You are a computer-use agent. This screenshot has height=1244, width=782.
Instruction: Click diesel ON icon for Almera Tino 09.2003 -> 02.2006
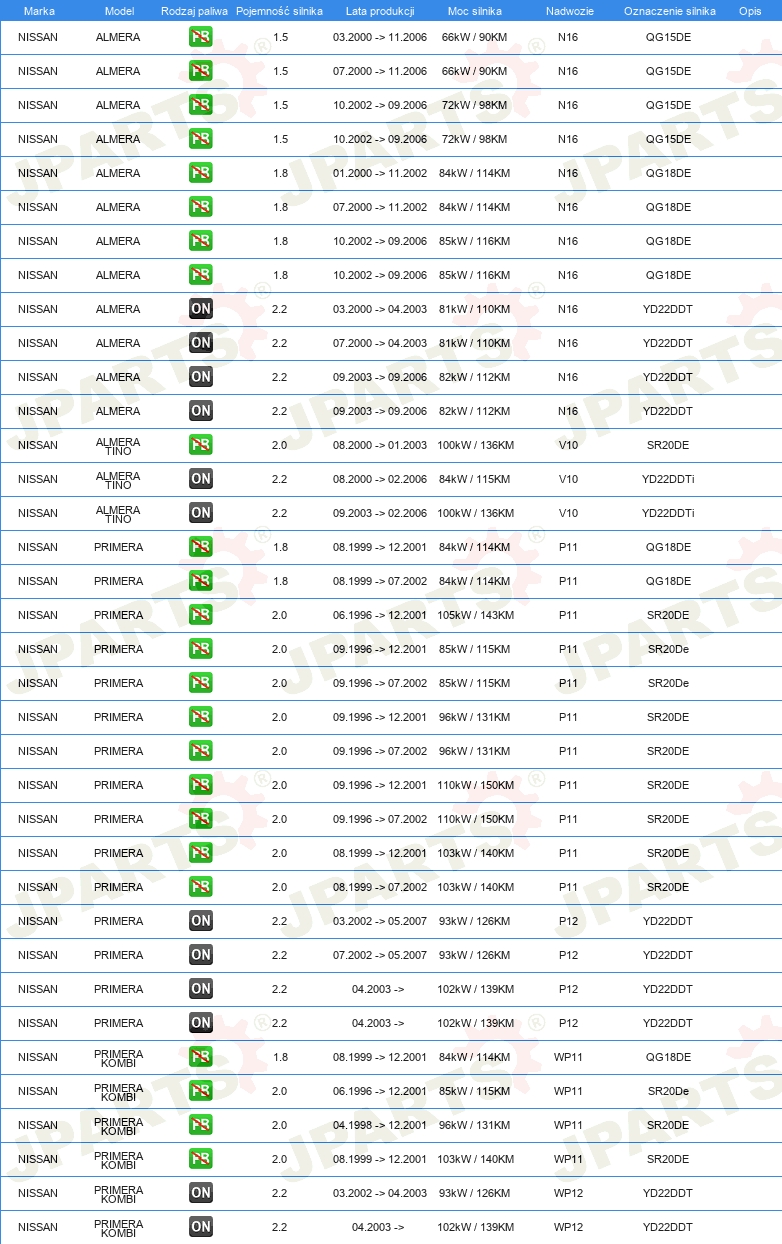[x=201, y=513]
